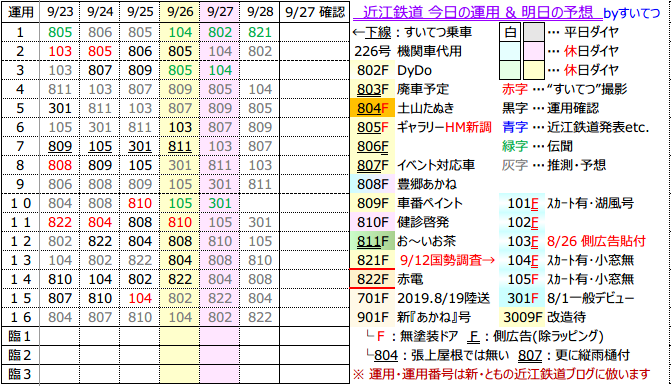The image size is (671, 386).
Task: Select the 9/26 column header
Action: [180, 12]
